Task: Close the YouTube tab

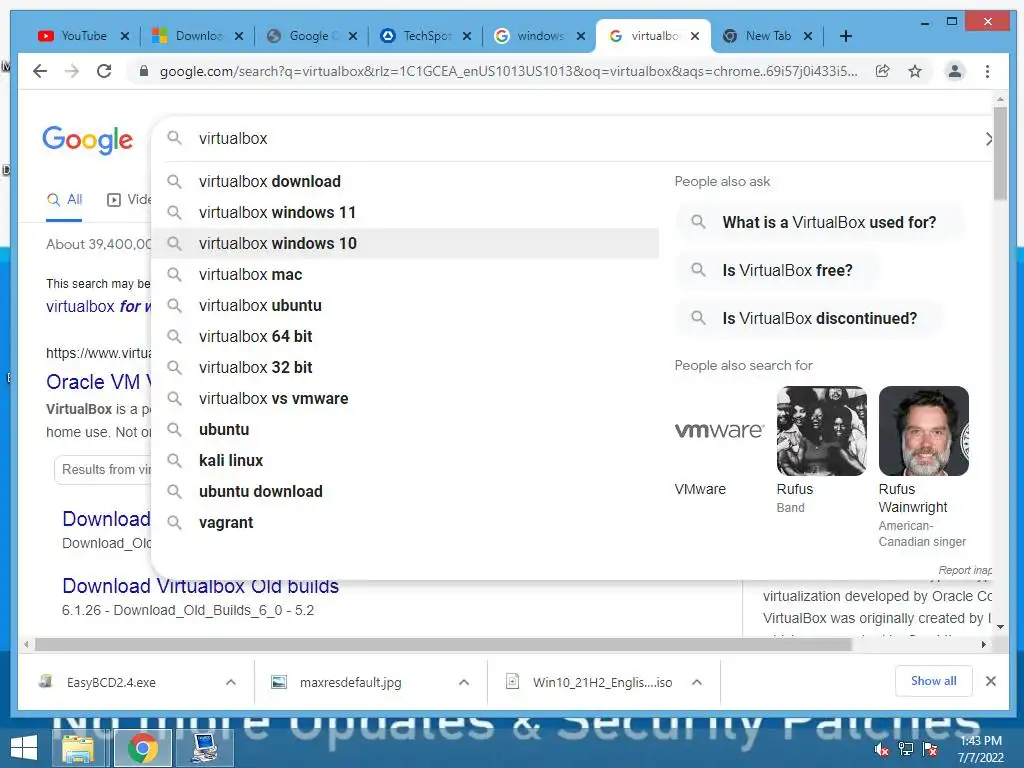Action: (125, 36)
